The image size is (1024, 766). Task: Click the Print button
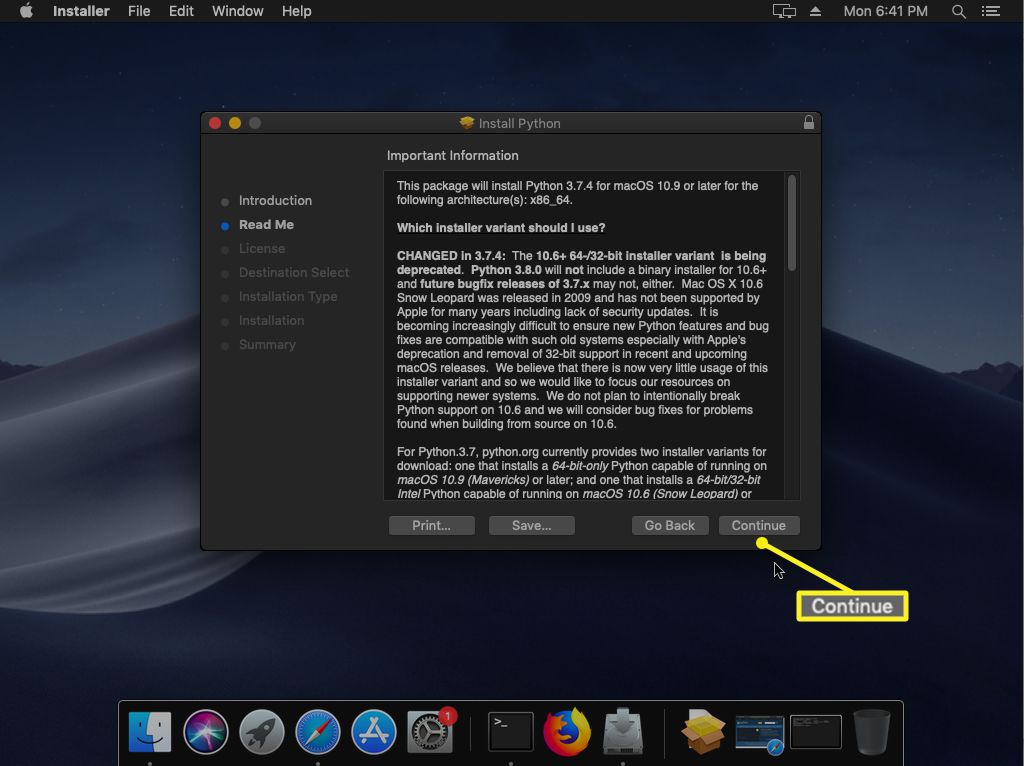click(x=431, y=525)
